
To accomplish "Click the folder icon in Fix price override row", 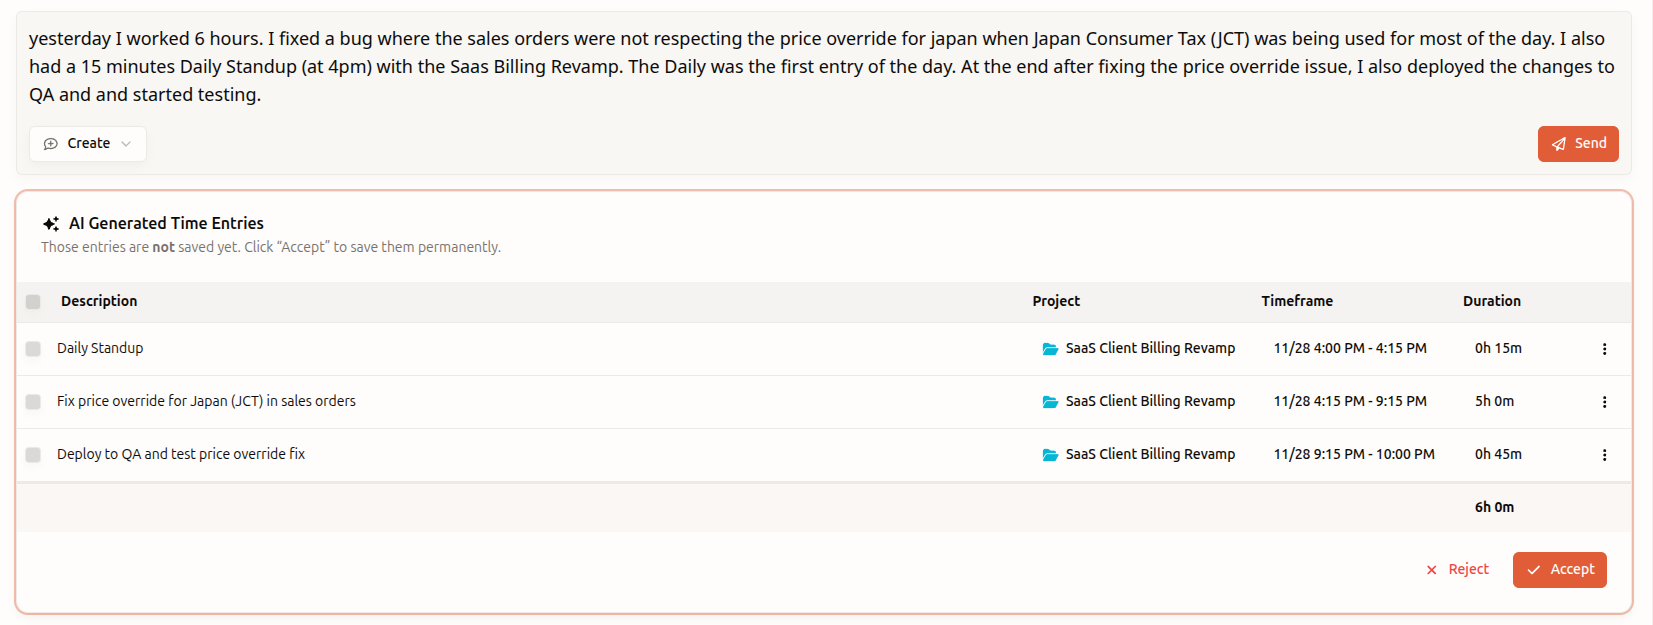I will pos(1050,402).
